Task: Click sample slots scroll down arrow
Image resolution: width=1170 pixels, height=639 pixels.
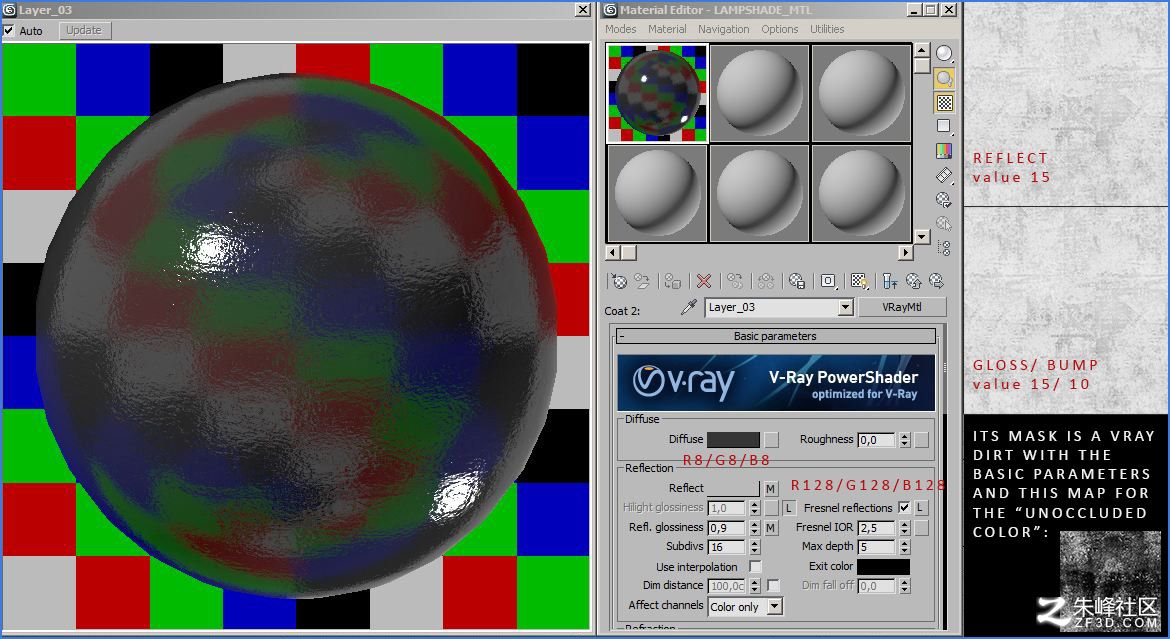Action: (922, 237)
